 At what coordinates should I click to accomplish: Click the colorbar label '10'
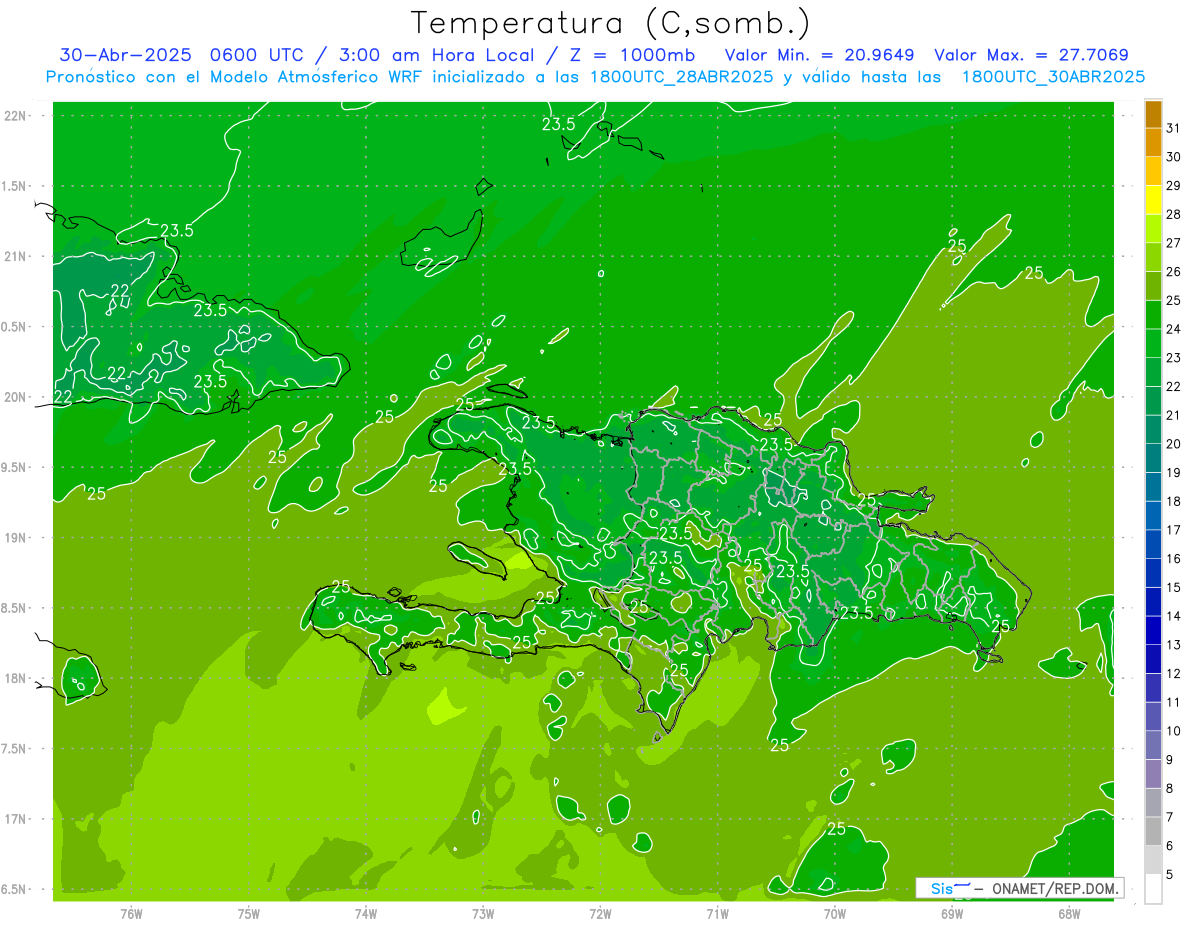(x=1173, y=731)
